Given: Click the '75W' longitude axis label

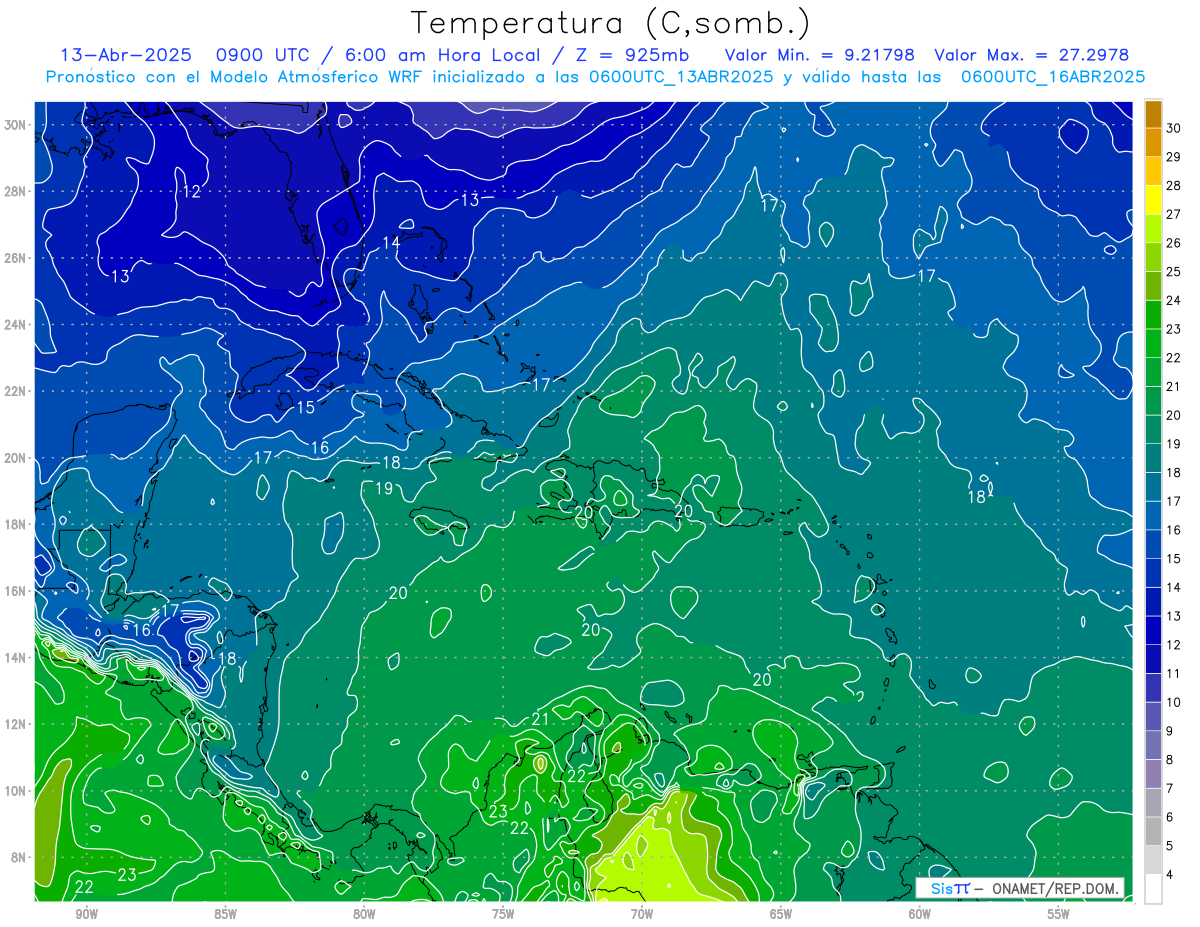Looking at the screenshot, I should [503, 914].
